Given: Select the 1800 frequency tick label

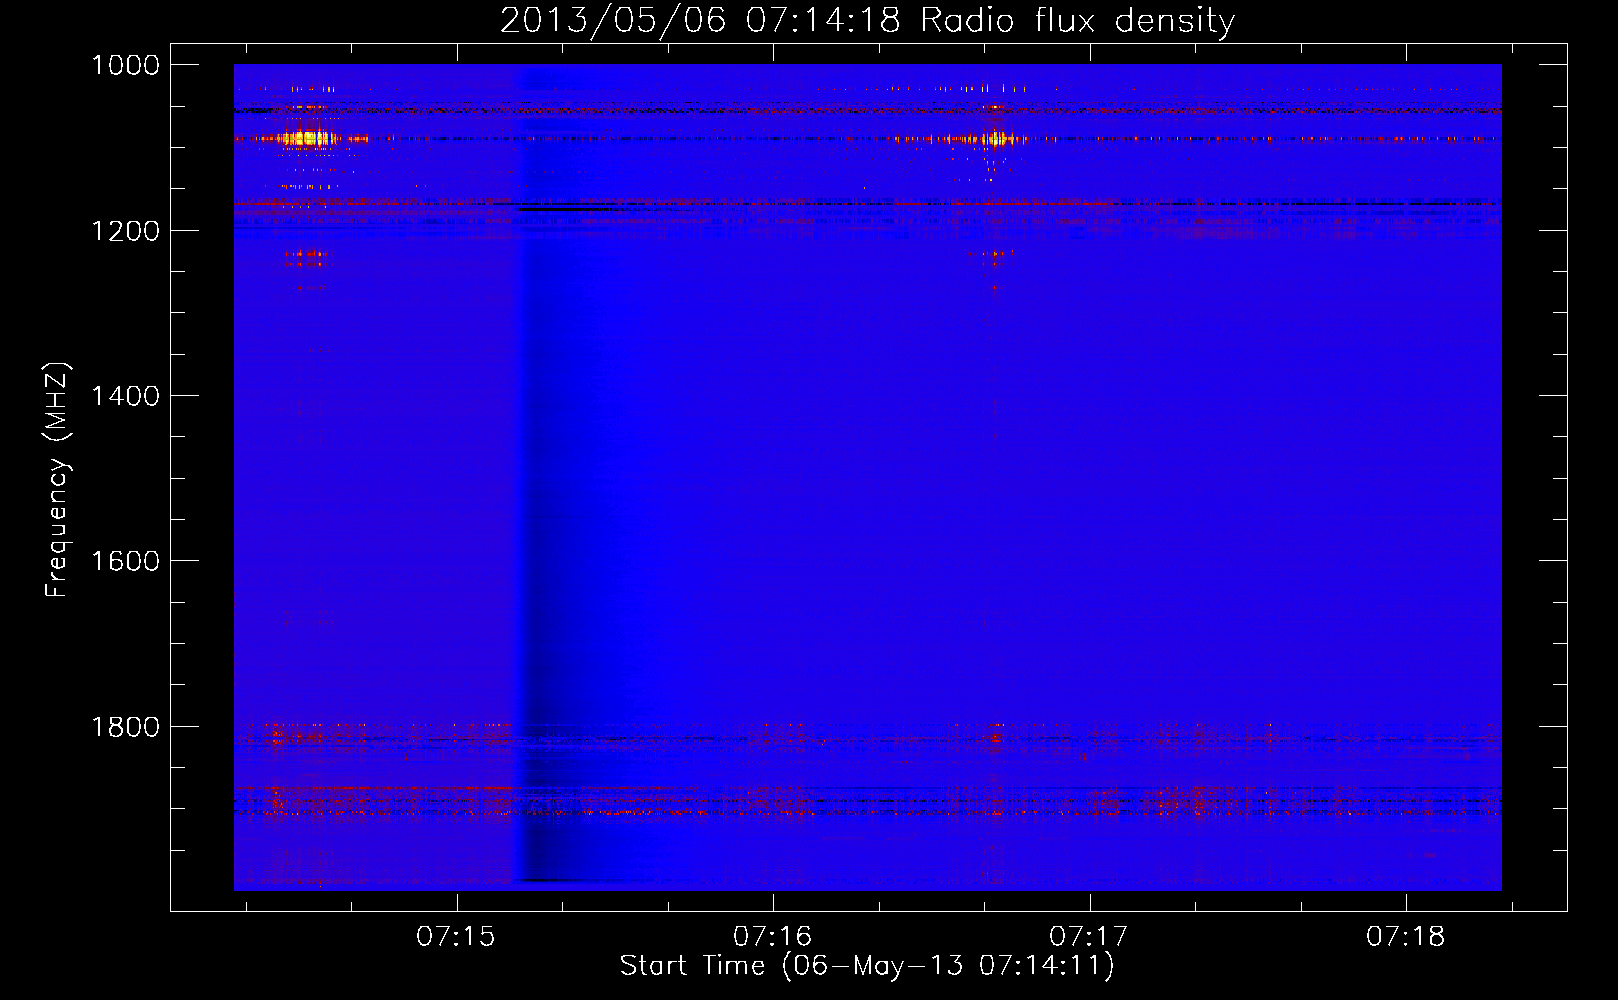Looking at the screenshot, I should pos(125,726).
